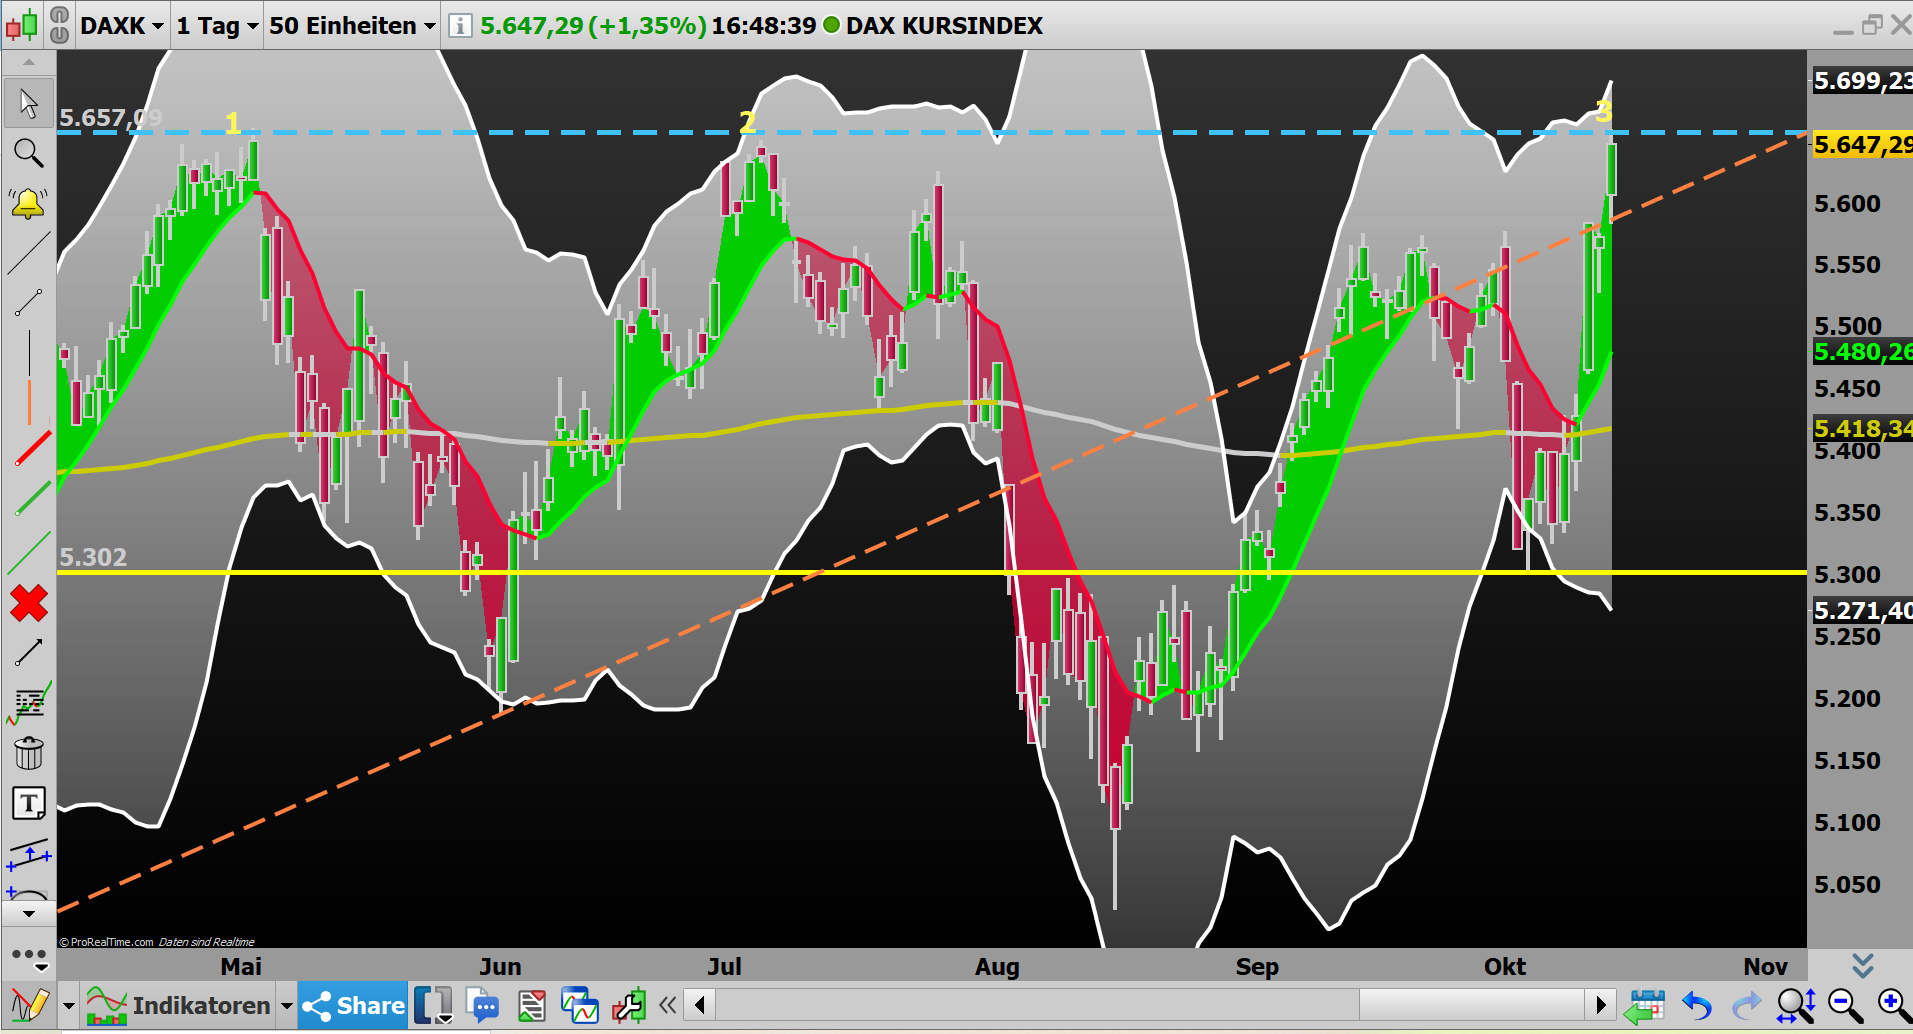Activate the zoom magnifier tool
This screenshot has width=1913, height=1034.
click(29, 152)
